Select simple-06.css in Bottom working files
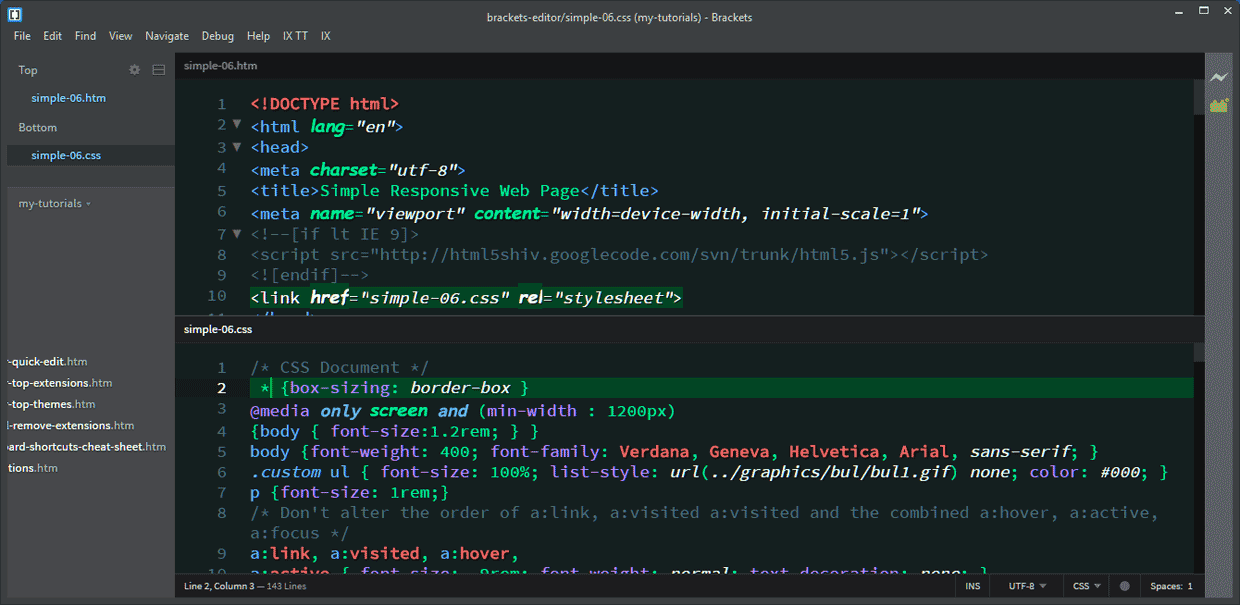This screenshot has width=1240, height=605. [x=66, y=156]
